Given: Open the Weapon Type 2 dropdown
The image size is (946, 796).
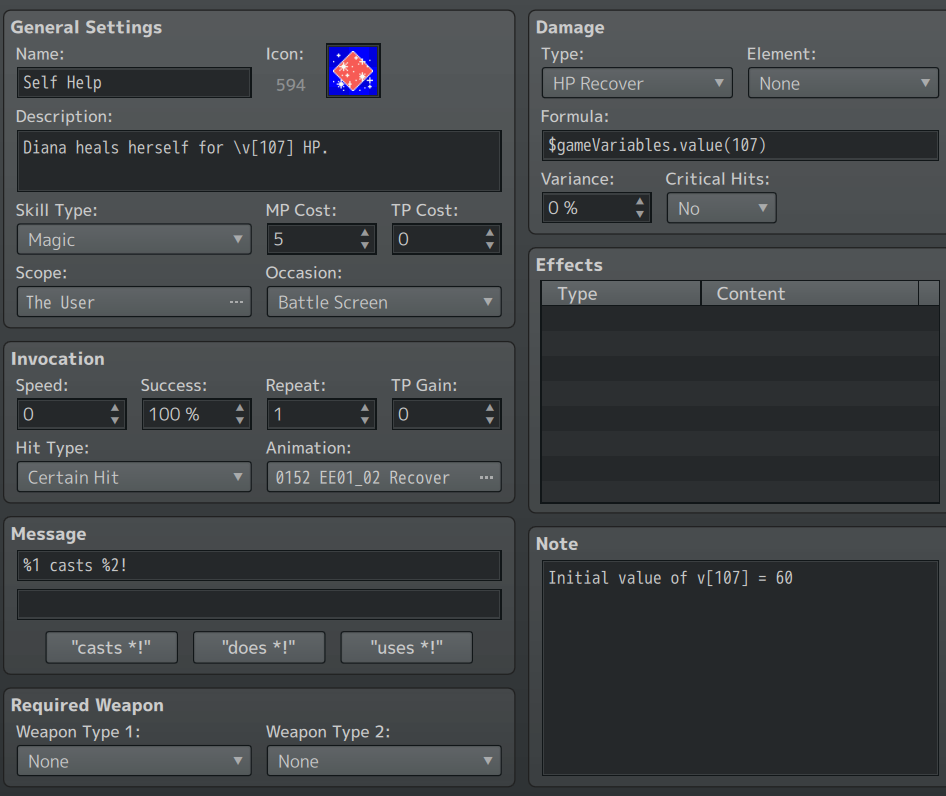Looking at the screenshot, I should (x=384, y=761).
